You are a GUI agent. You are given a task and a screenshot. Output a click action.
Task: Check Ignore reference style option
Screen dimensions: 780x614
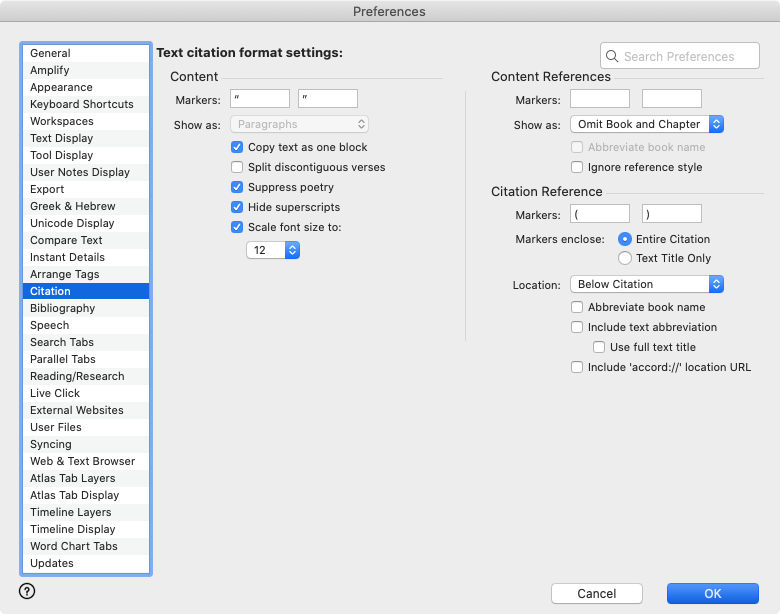pos(577,167)
